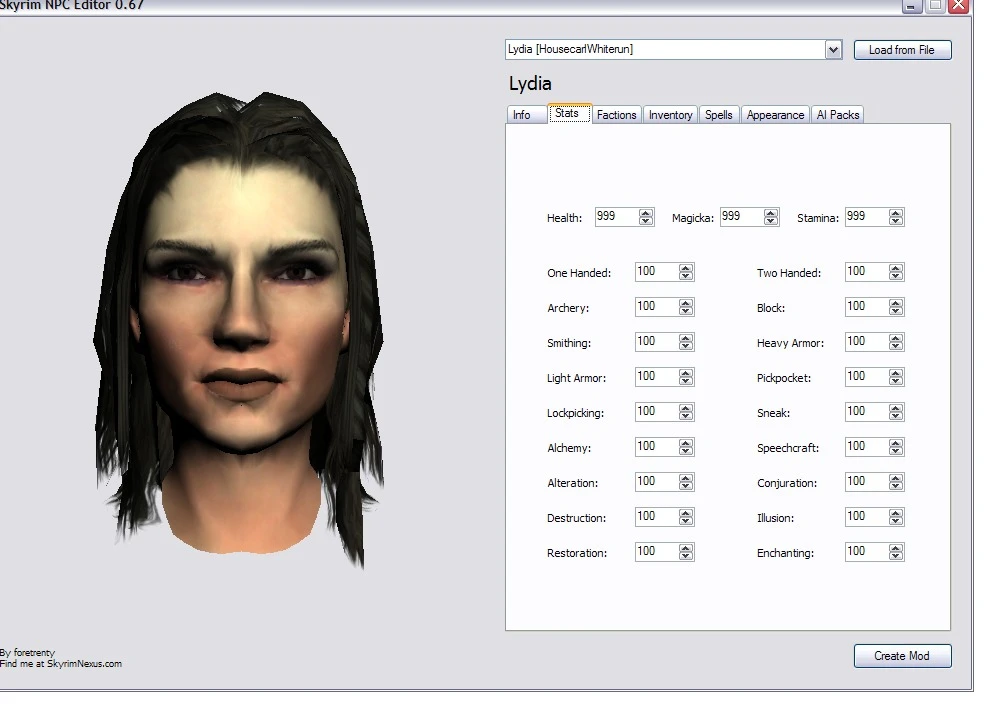Viewport: 1000px width, 704px height.
Task: Go to the Inventory tab
Action: tap(670, 115)
